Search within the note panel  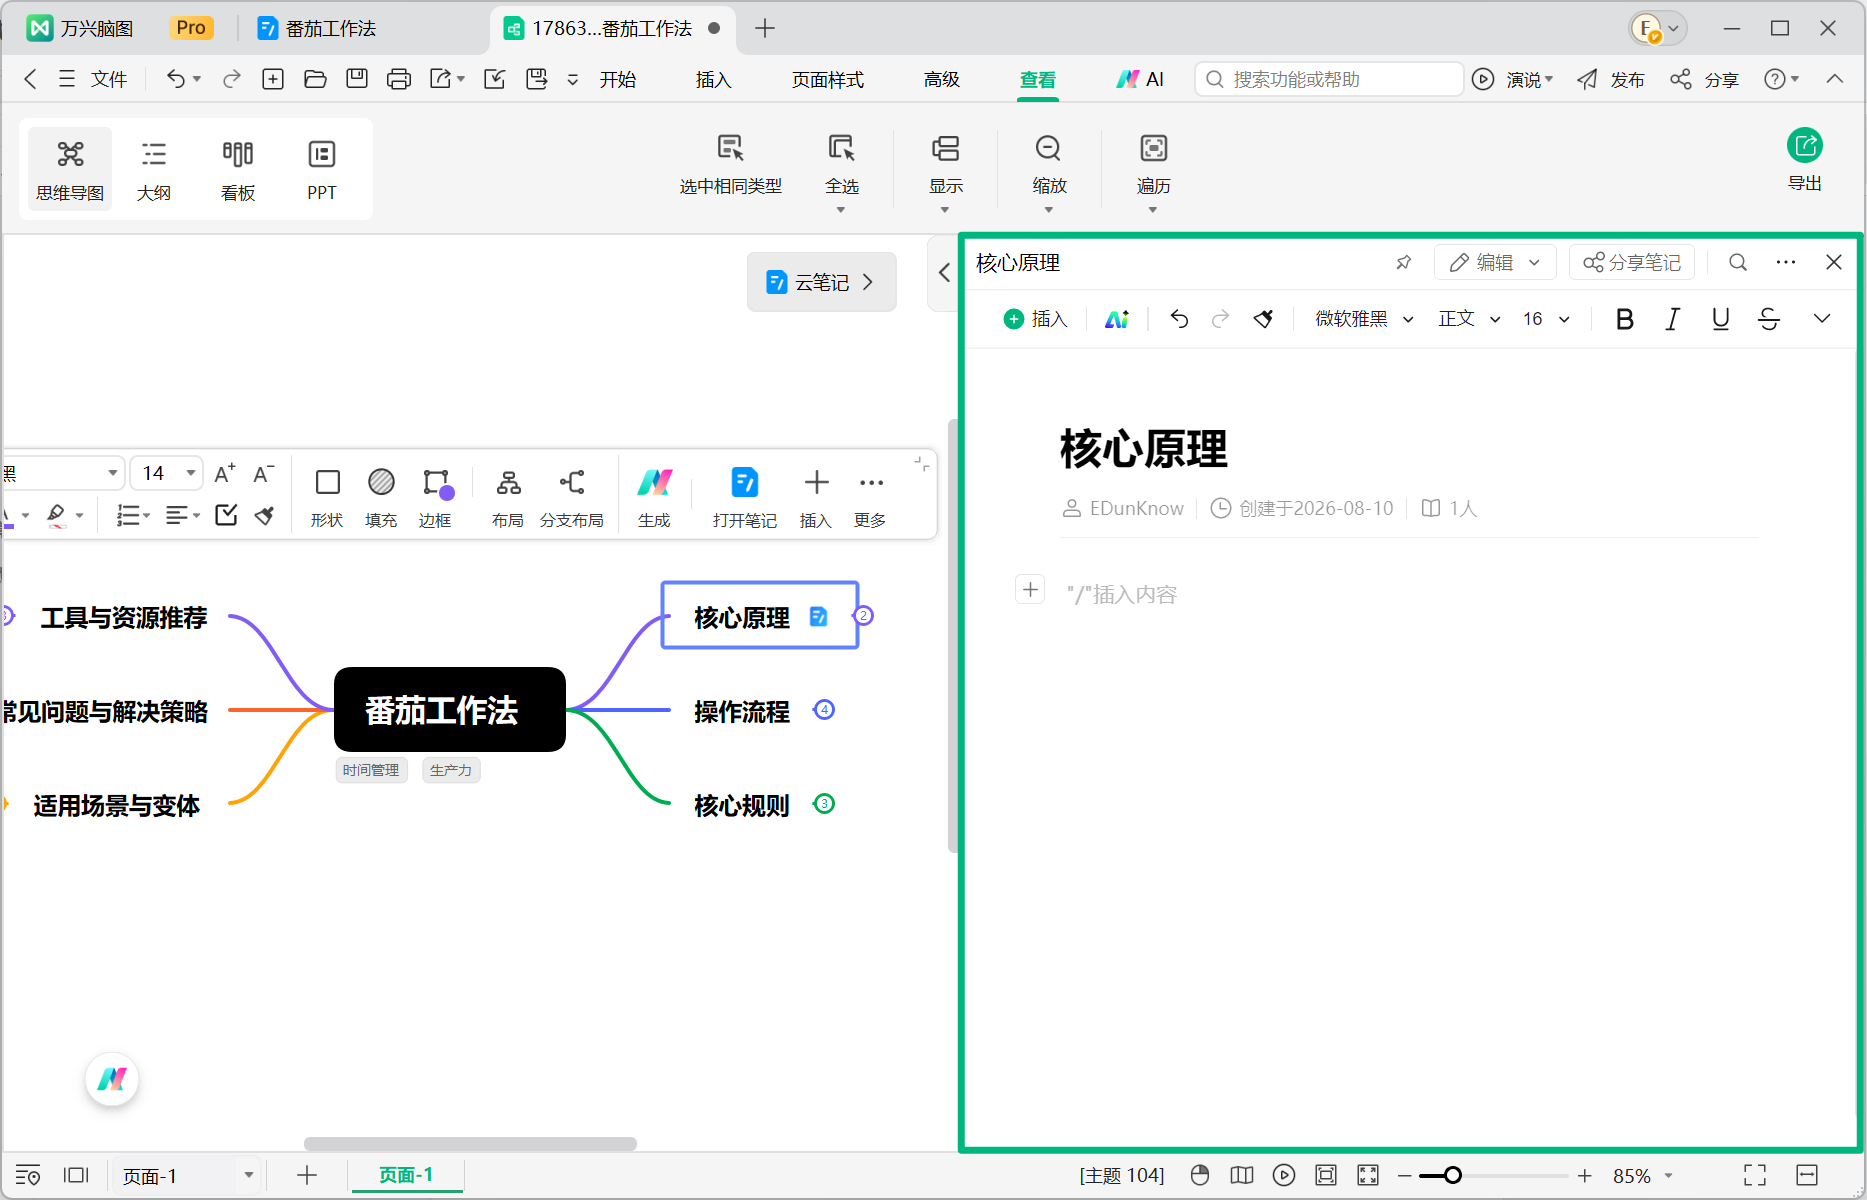[x=1738, y=262]
